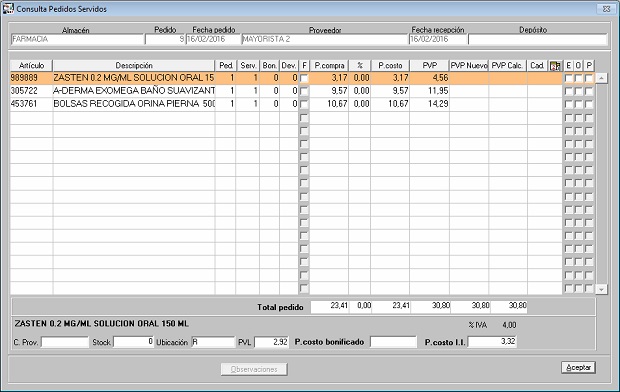Toggle the O checkbox in BOLSAS RECOGIDA row
Viewport: 620px width, 392px height.
[x=578, y=104]
